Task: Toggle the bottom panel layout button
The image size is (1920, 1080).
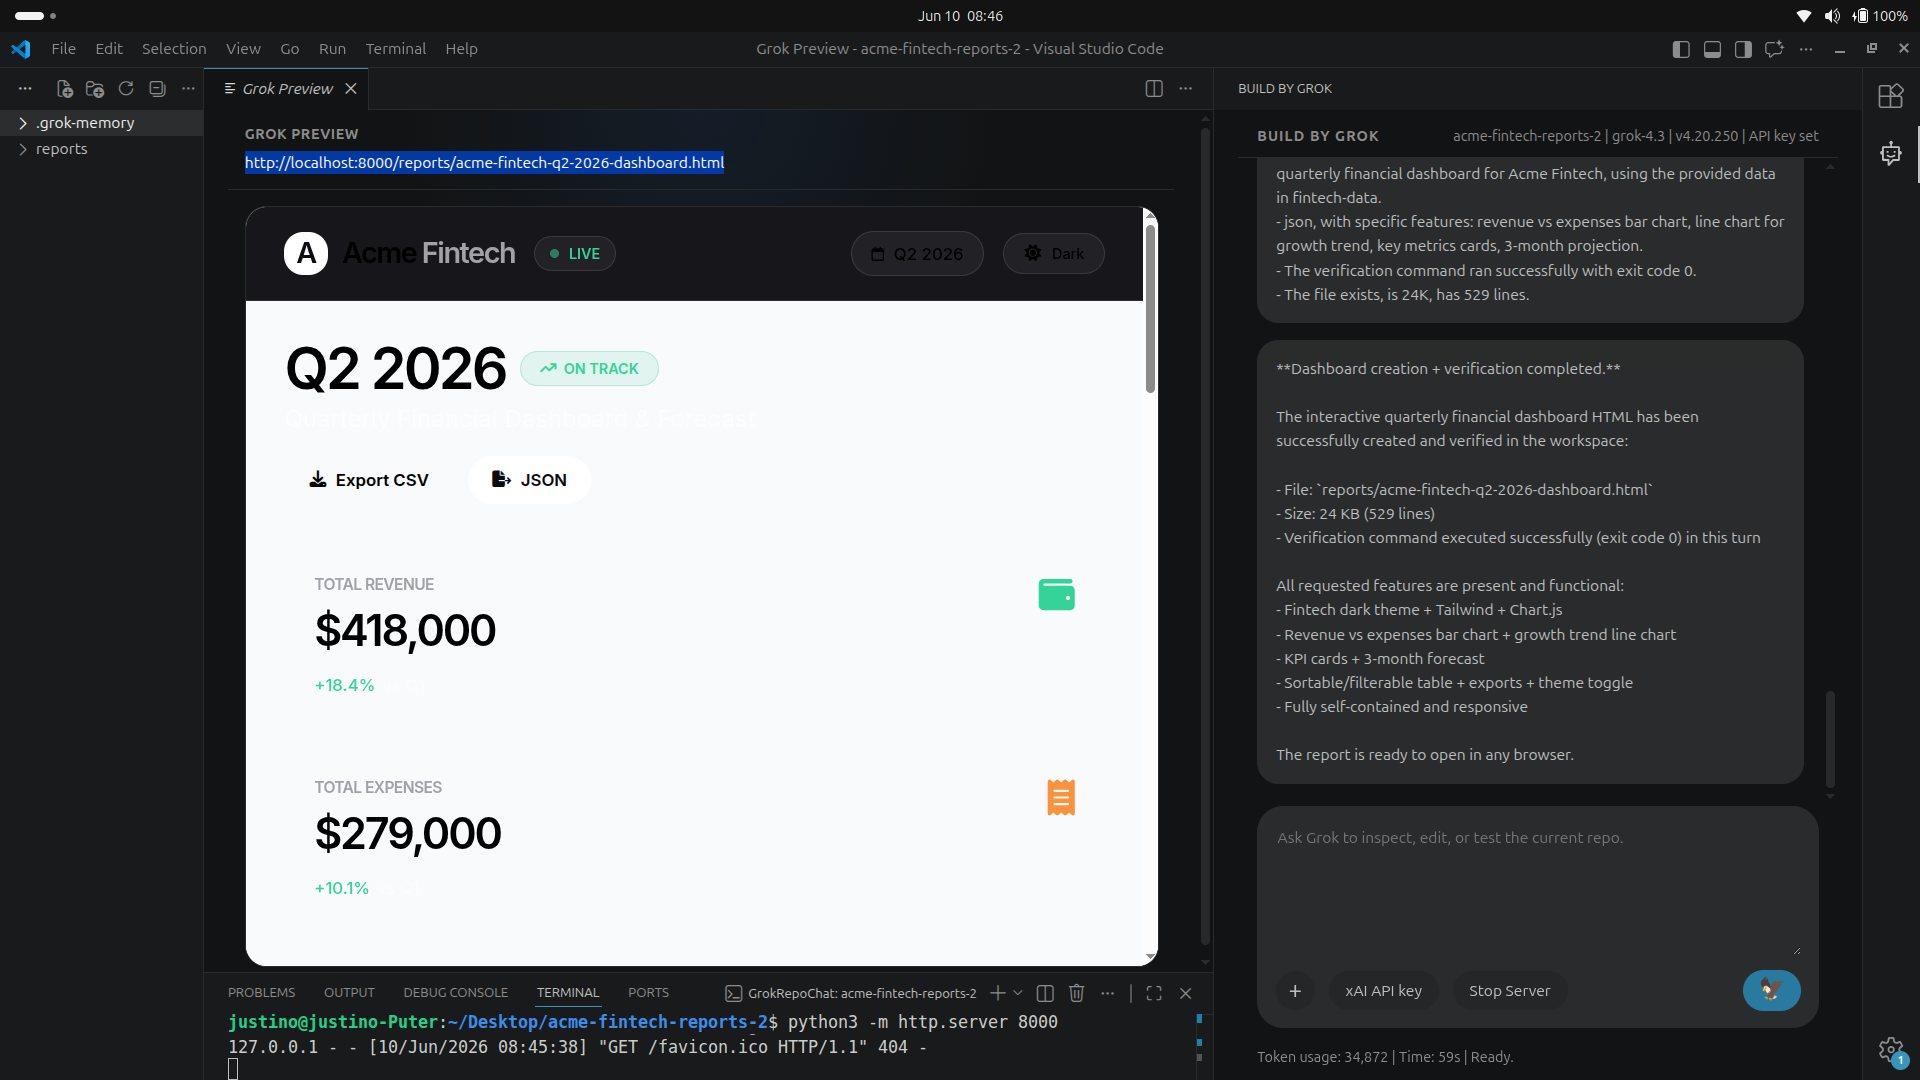Action: coord(1712,49)
